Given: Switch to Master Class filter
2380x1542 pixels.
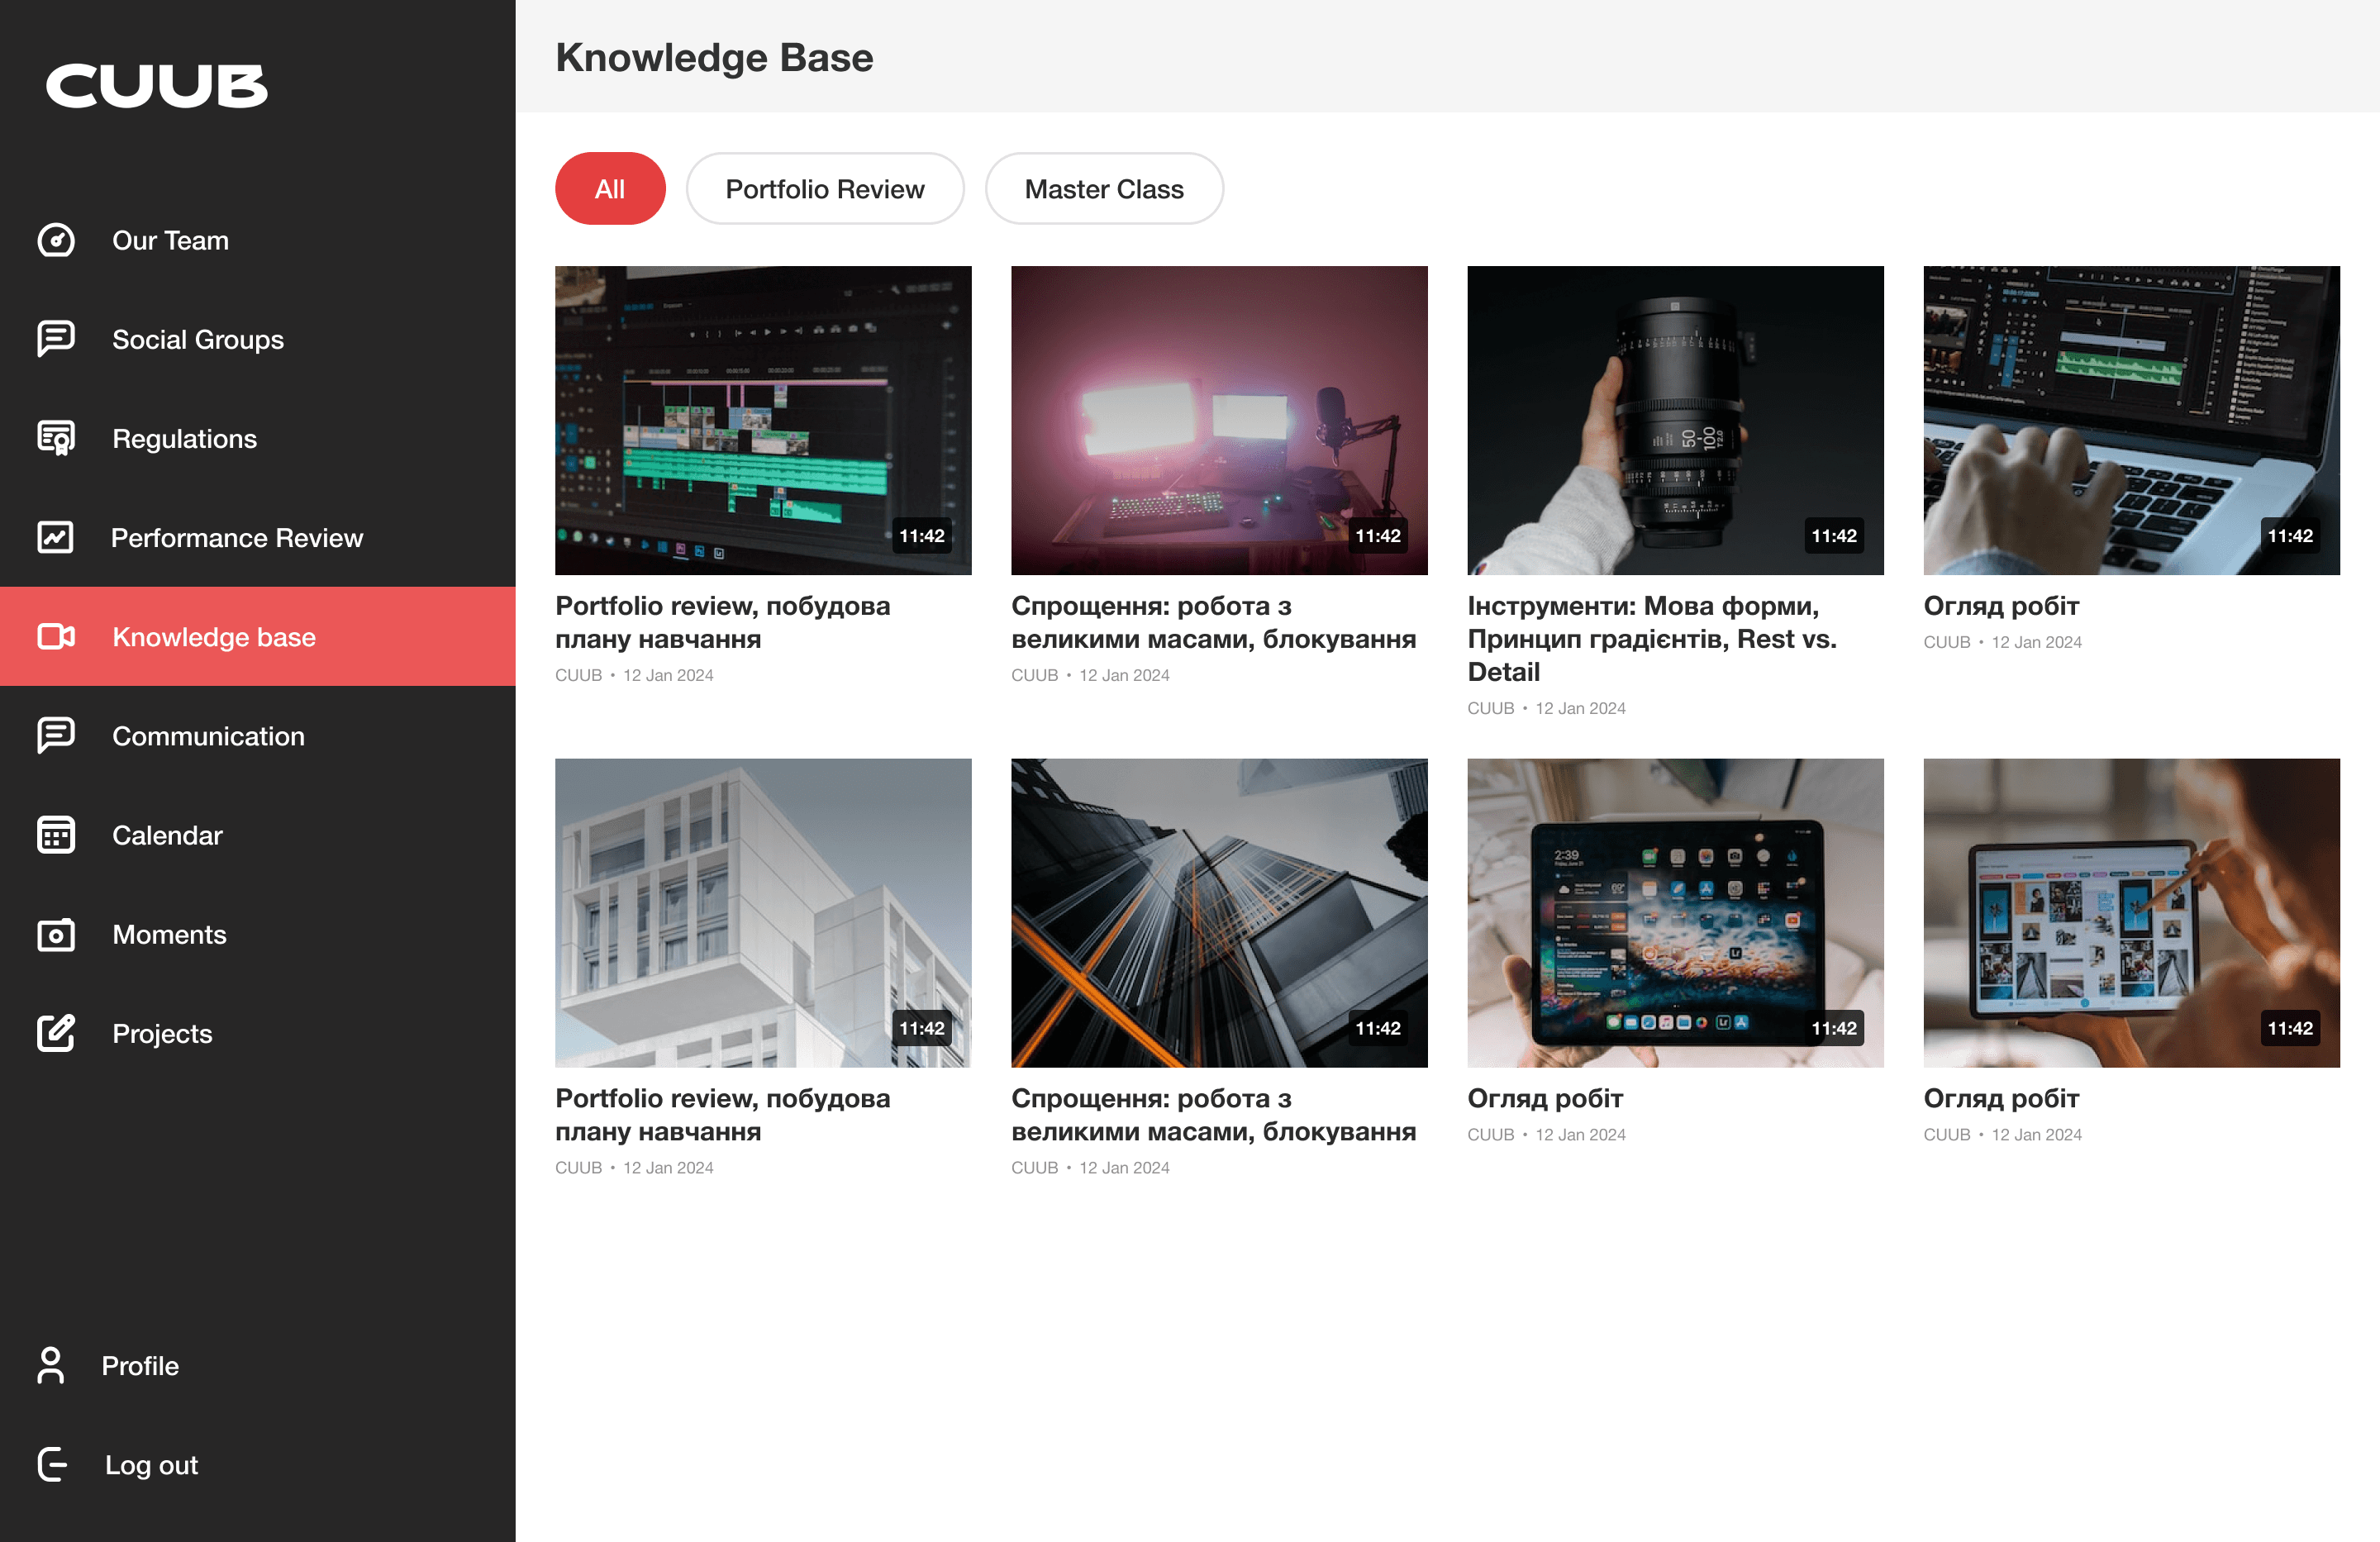Looking at the screenshot, I should (1103, 189).
